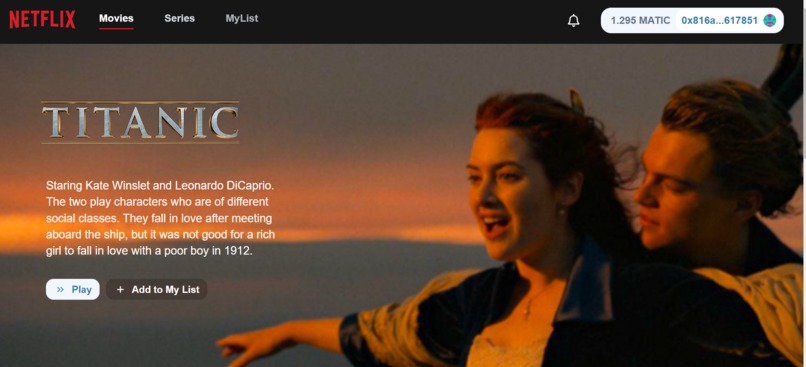
Task: Add Titanic to My List
Action: [x=157, y=289]
